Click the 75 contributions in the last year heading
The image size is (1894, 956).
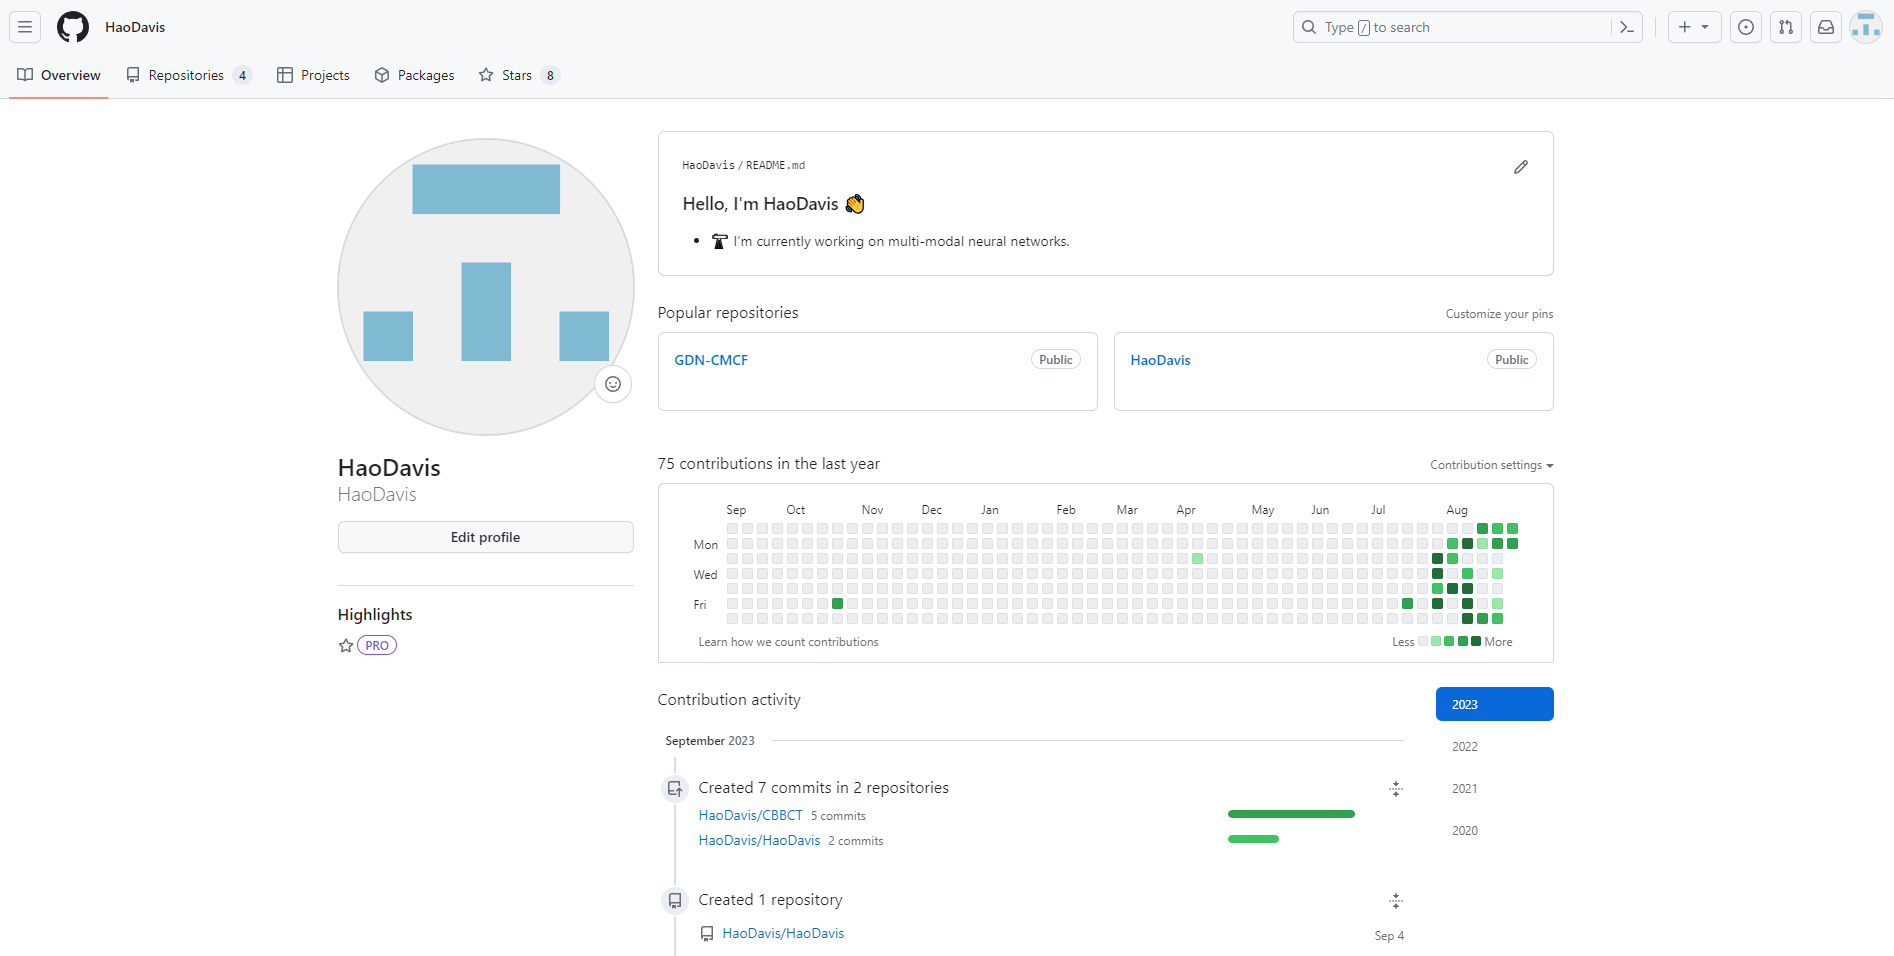768,464
